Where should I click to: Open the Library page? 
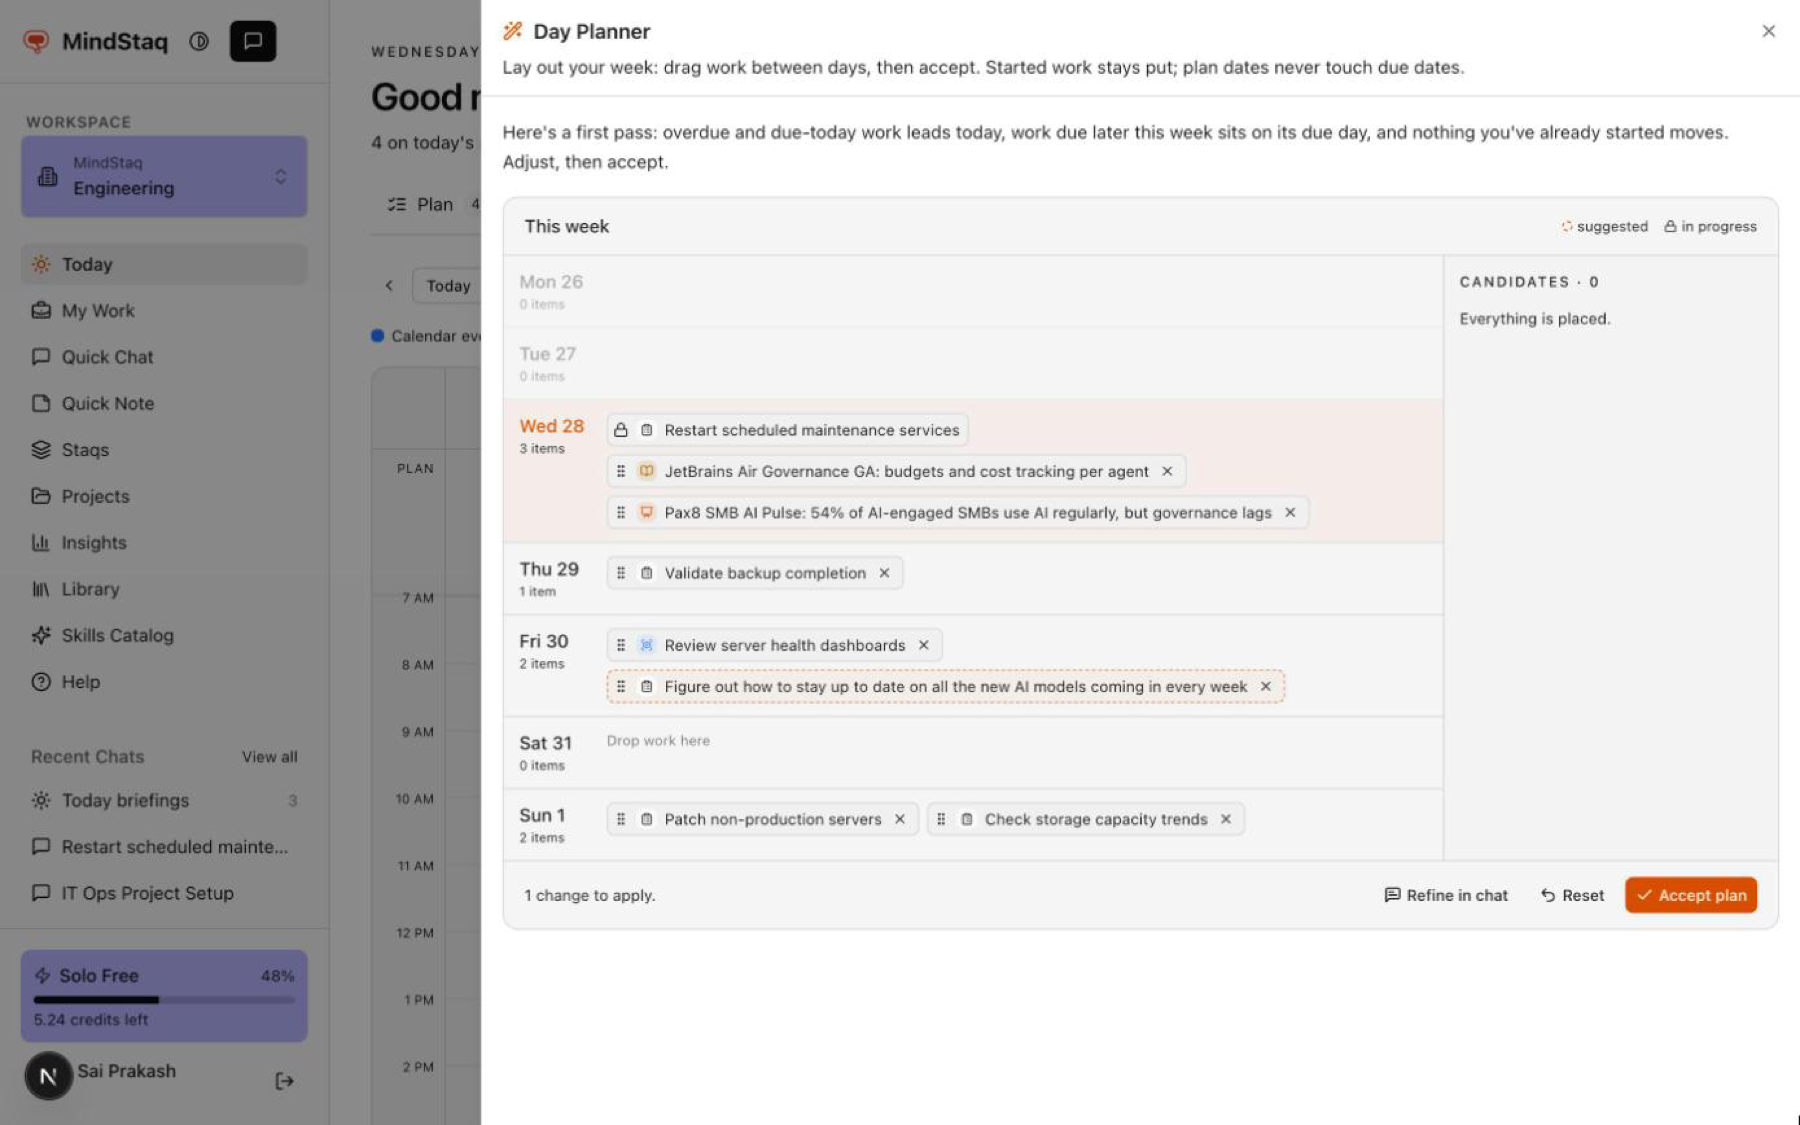click(164, 589)
